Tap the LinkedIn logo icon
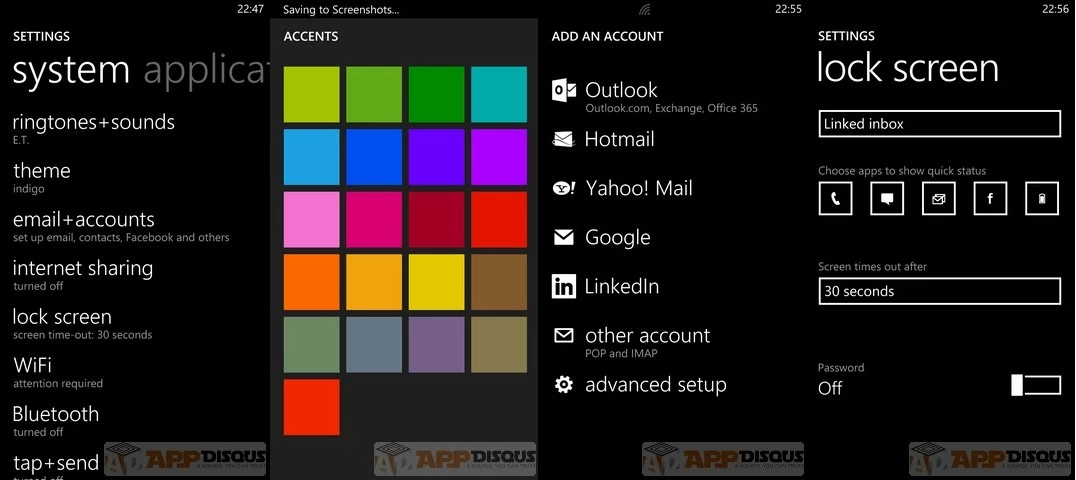This screenshot has height=480, width=1076. (x=563, y=286)
